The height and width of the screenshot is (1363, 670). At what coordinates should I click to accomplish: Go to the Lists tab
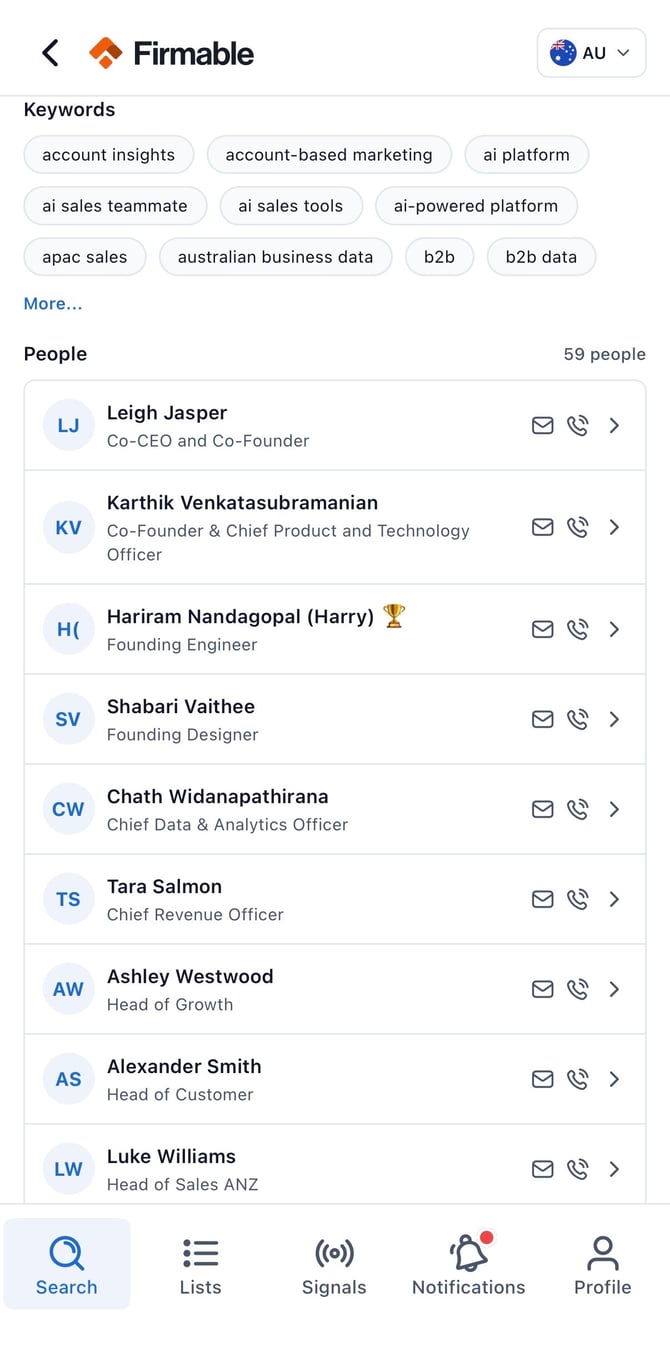tap(200, 1265)
